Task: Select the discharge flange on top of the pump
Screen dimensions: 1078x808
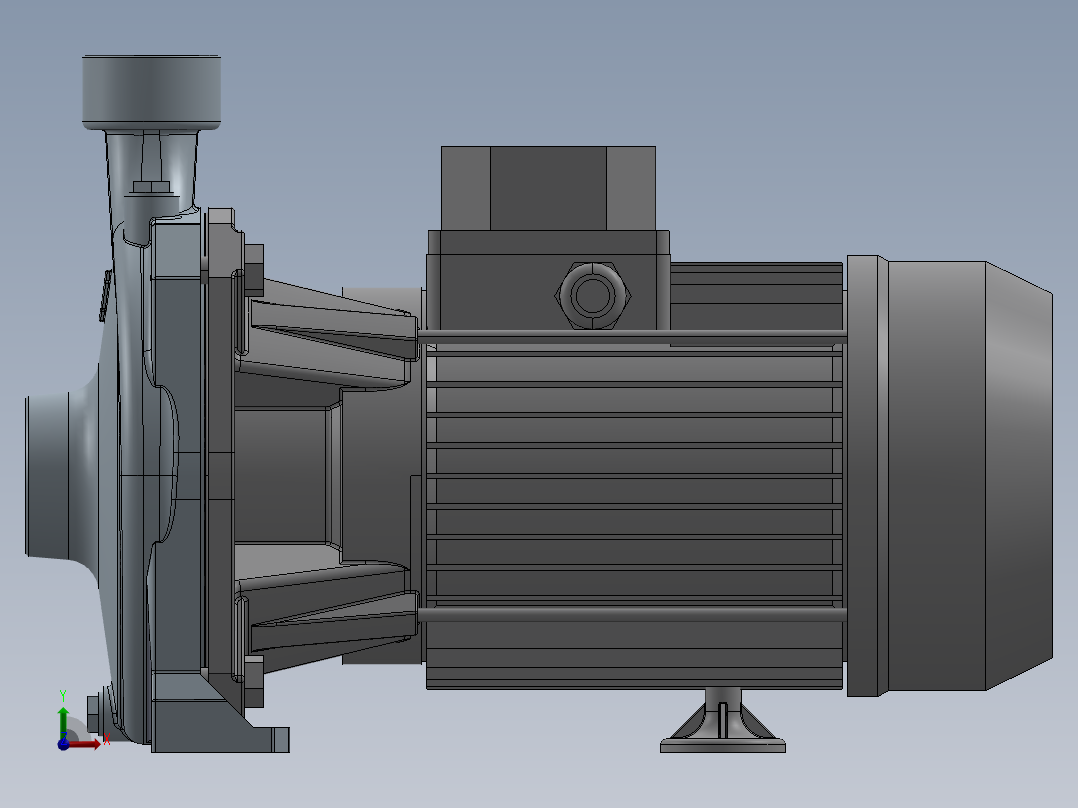Action: click(x=151, y=92)
